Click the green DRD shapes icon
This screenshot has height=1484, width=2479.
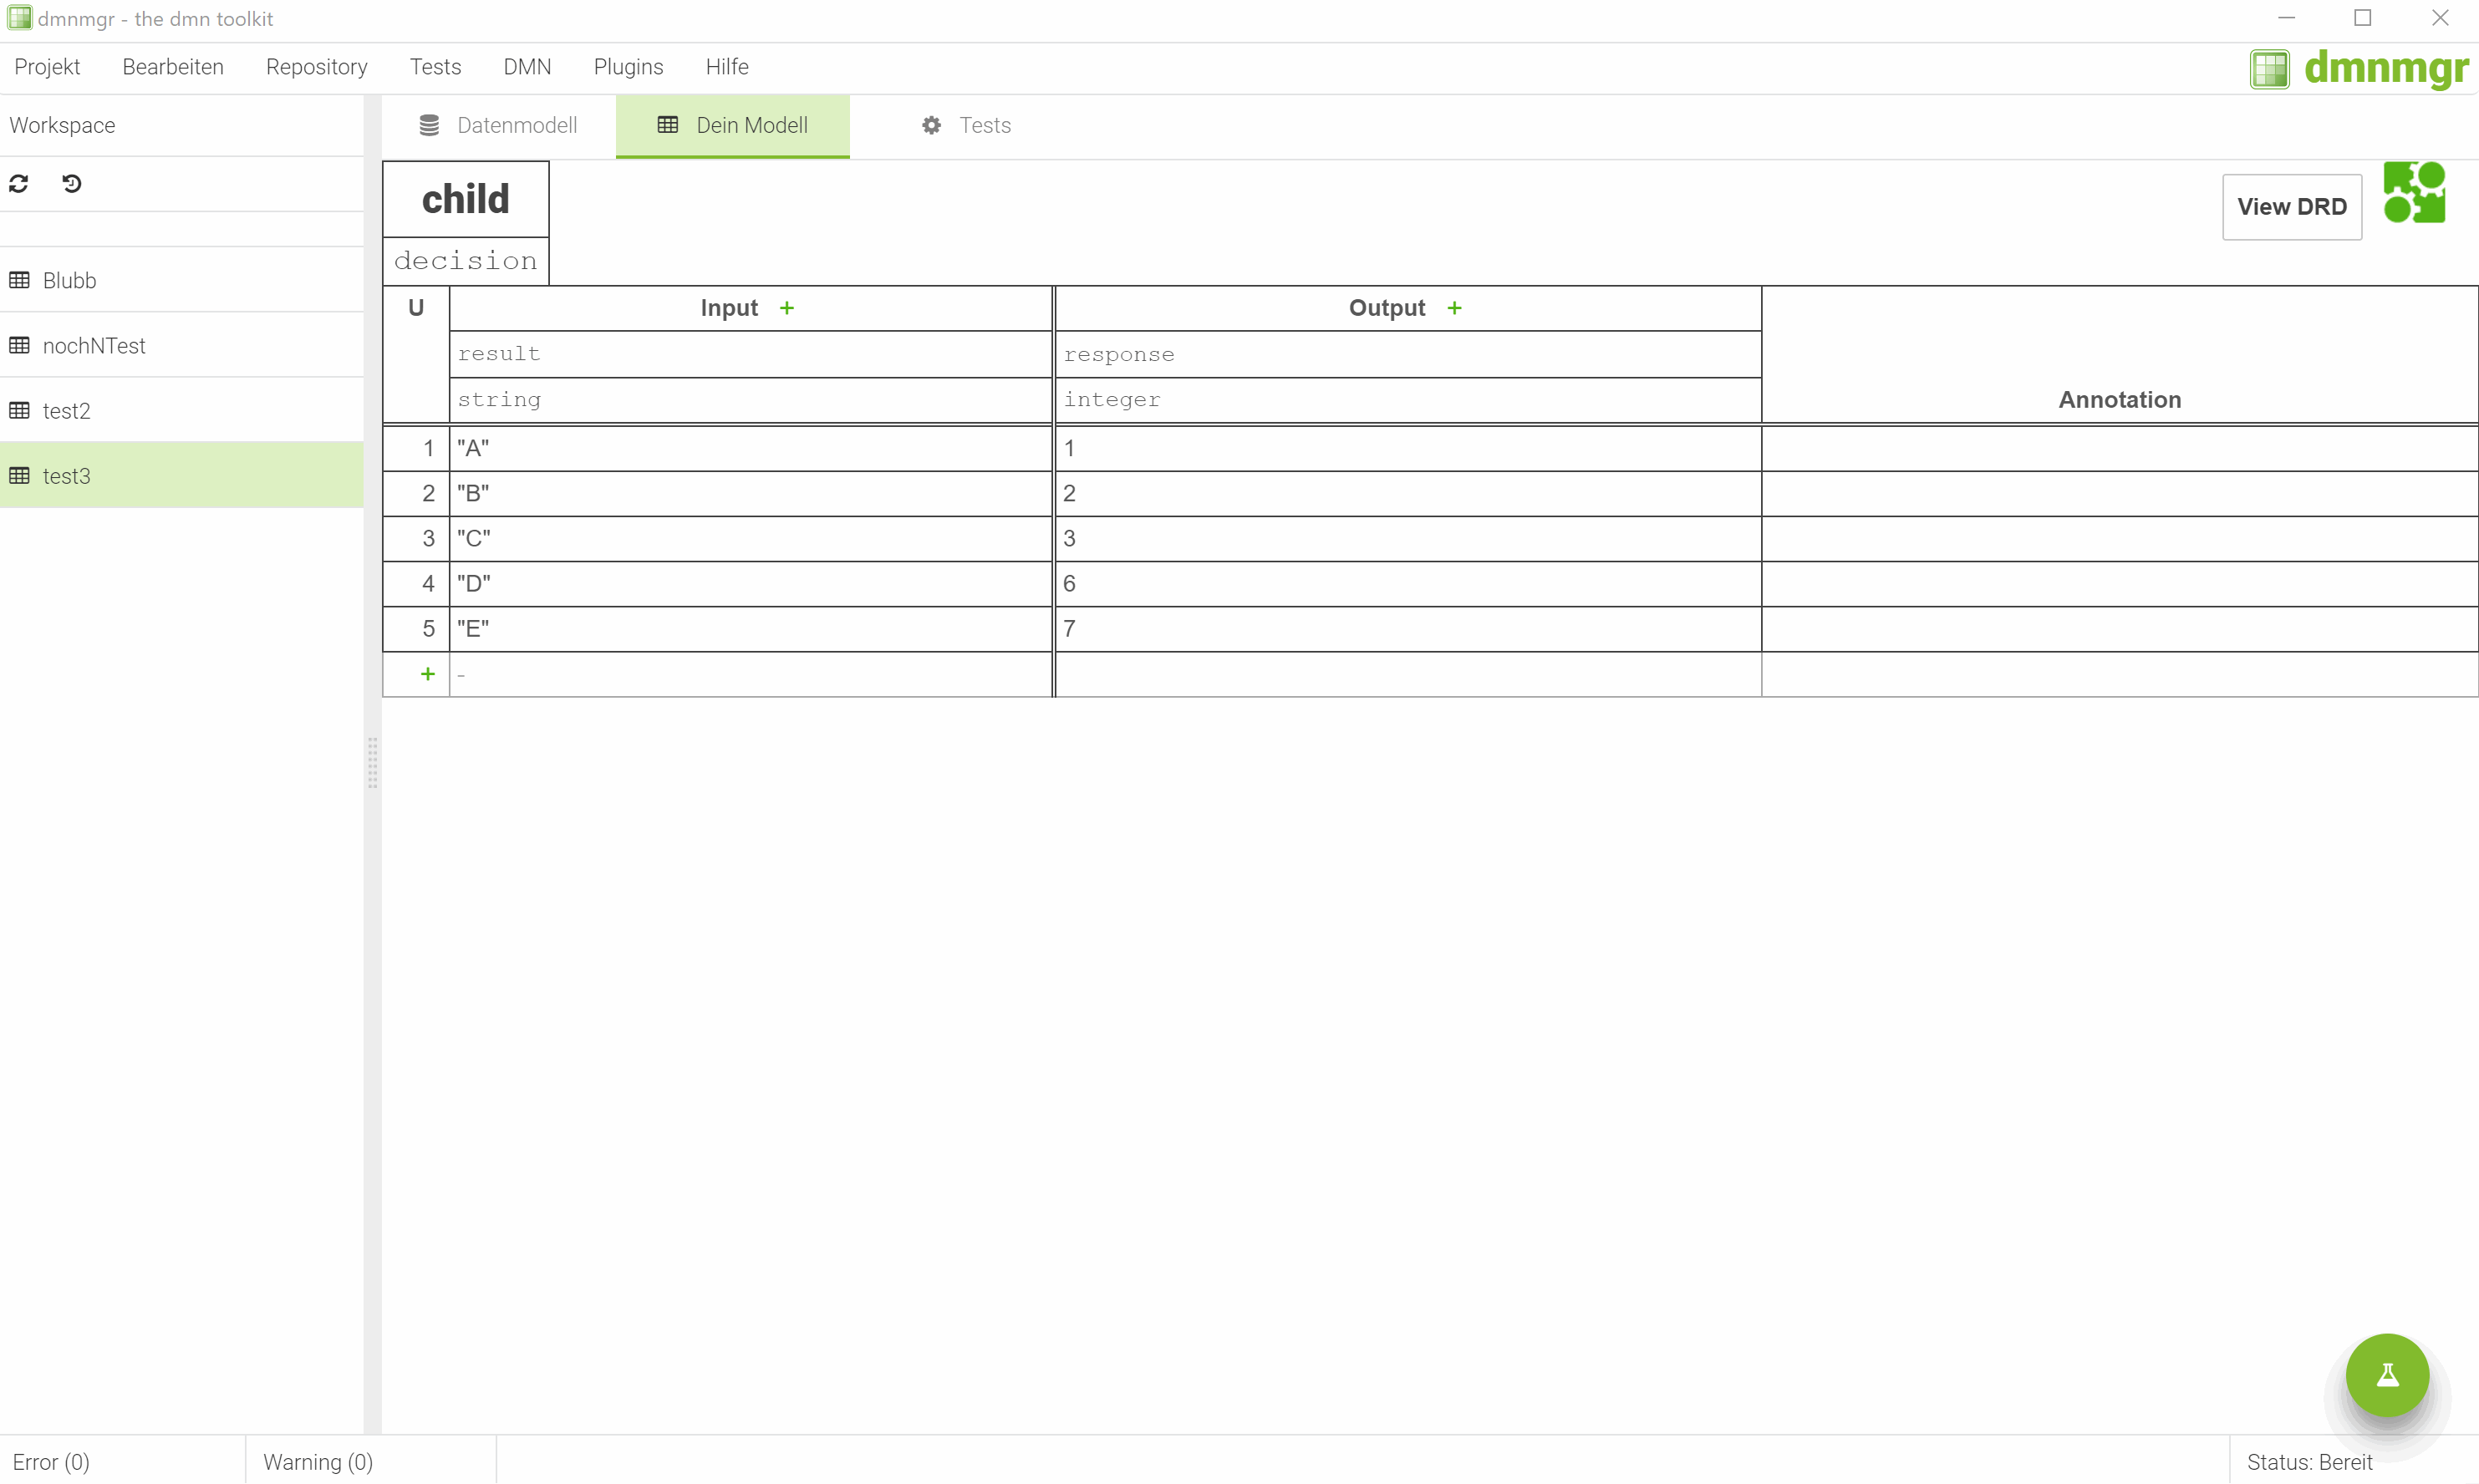pos(2414,193)
